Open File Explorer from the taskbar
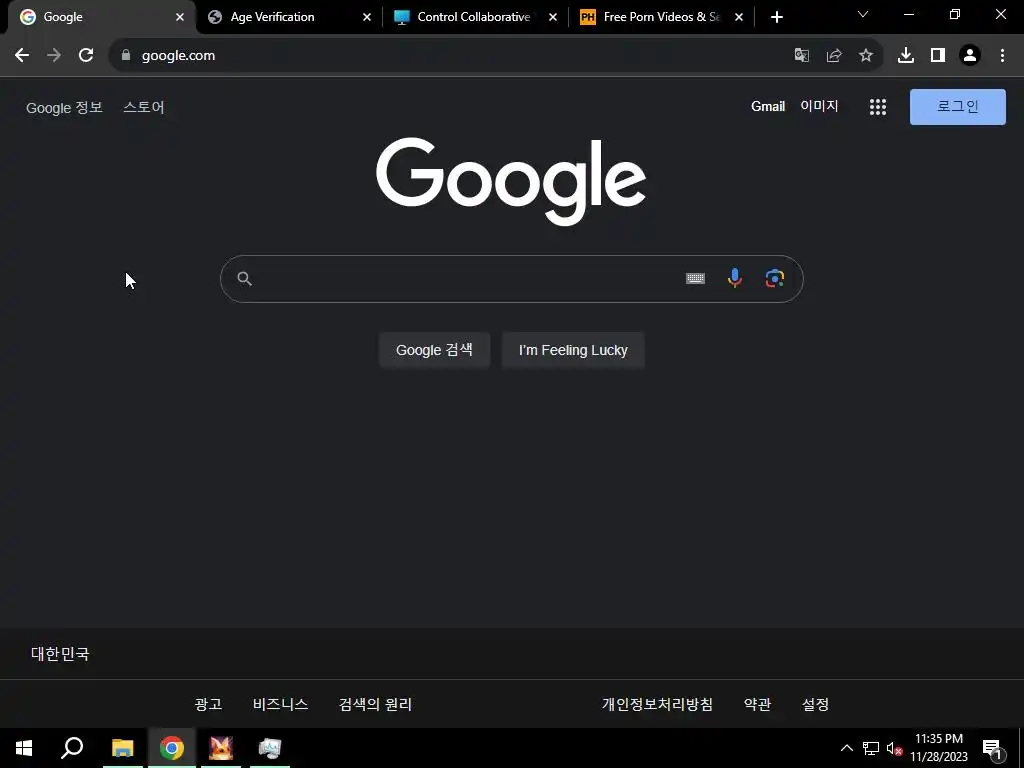Image resolution: width=1024 pixels, height=768 pixels. pyautogui.click(x=122, y=748)
